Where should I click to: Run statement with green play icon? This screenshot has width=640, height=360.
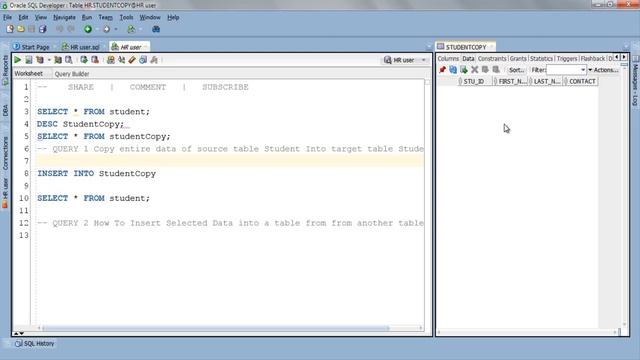point(18,60)
